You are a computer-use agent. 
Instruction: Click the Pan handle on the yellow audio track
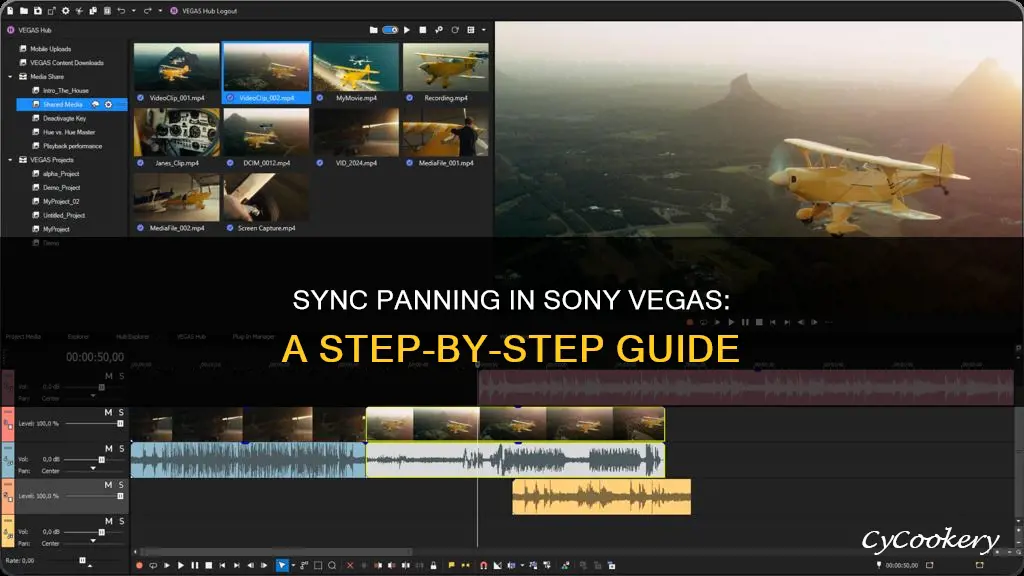[x=93, y=541]
